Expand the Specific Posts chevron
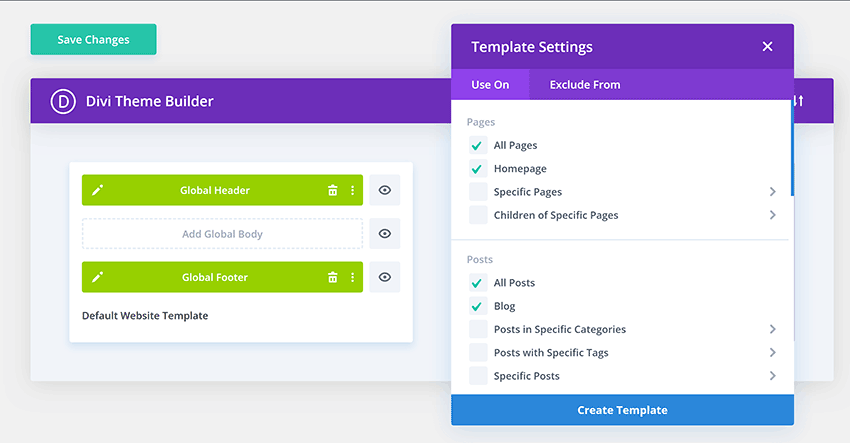The width and height of the screenshot is (850, 443). point(772,376)
